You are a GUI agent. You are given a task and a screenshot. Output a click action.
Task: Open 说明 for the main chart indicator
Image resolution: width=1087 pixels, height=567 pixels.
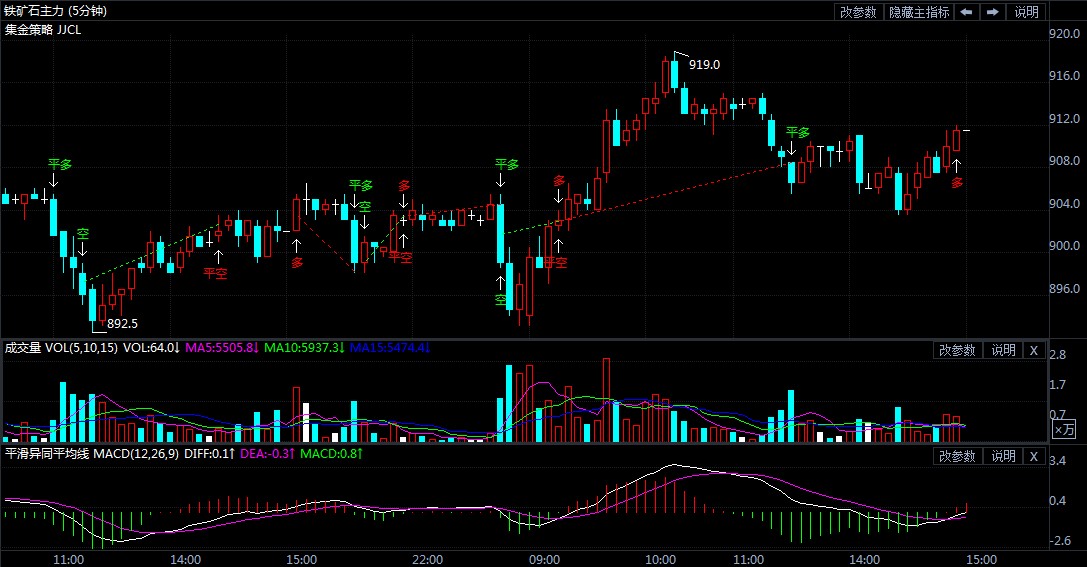tap(1027, 12)
